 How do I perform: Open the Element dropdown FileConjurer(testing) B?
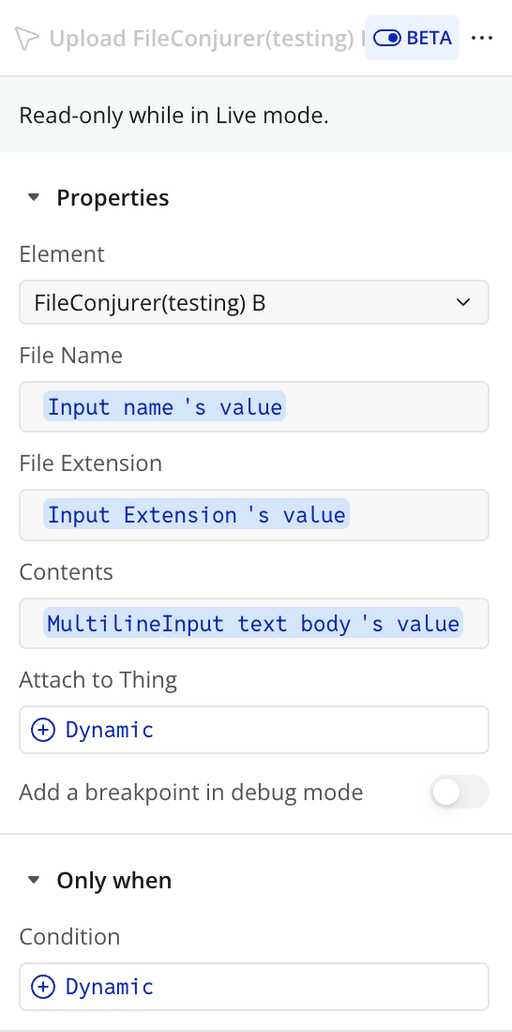coord(254,303)
